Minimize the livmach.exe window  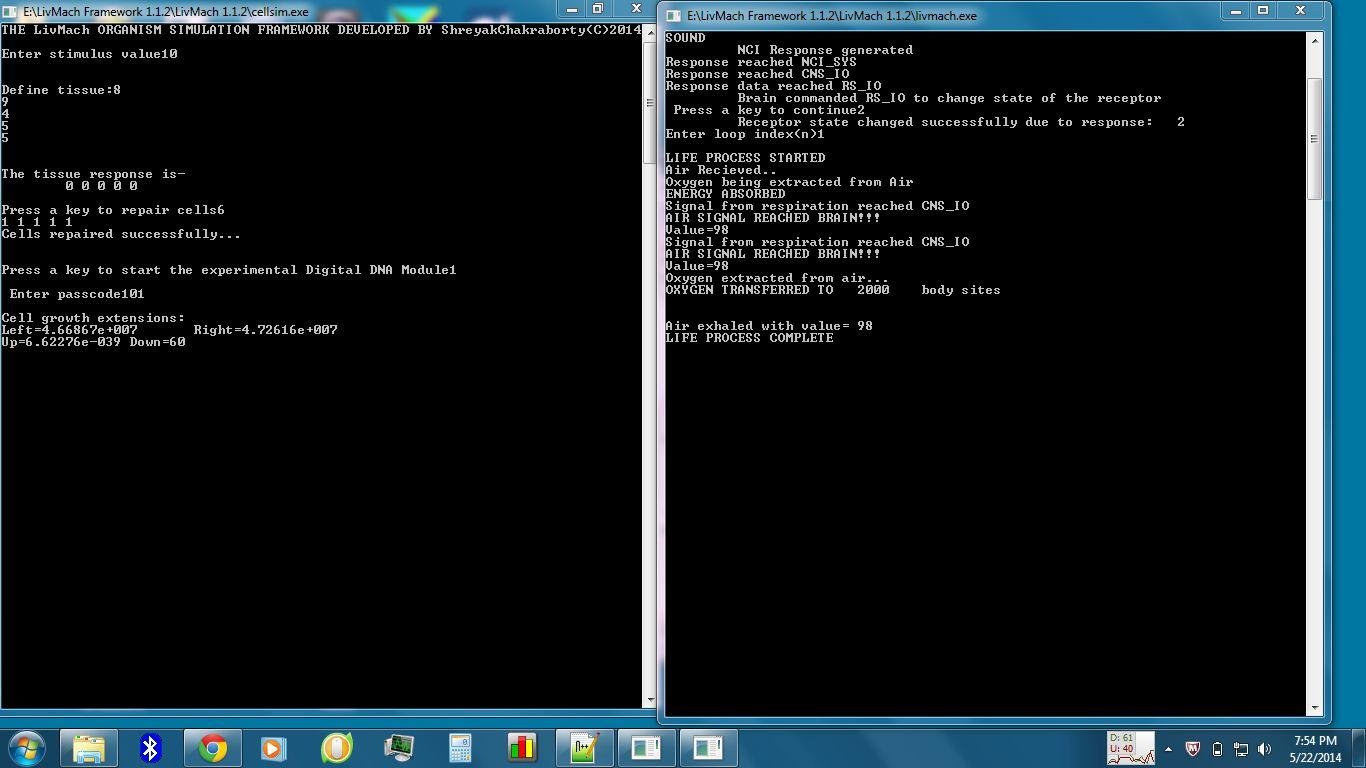tap(1236, 10)
